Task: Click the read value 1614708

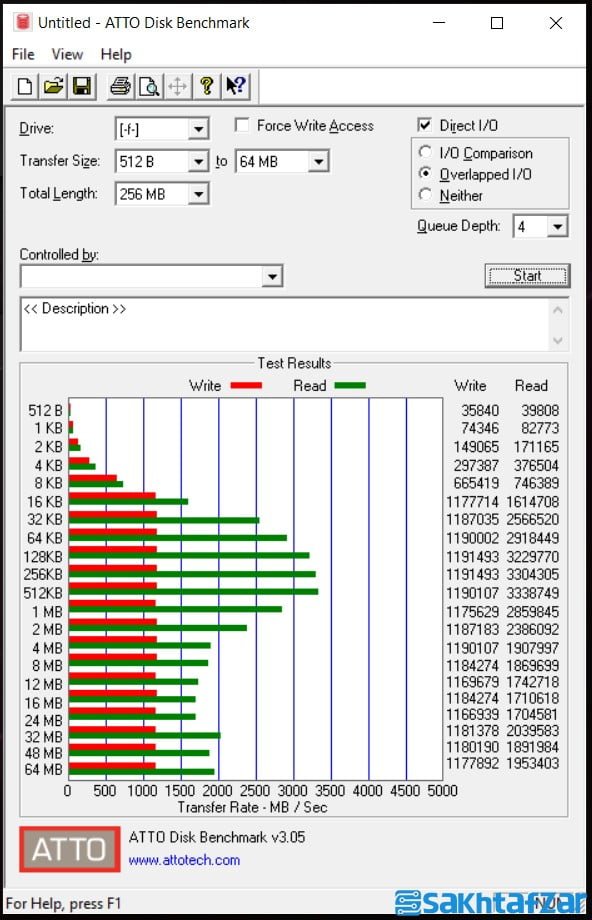Action: click(533, 502)
